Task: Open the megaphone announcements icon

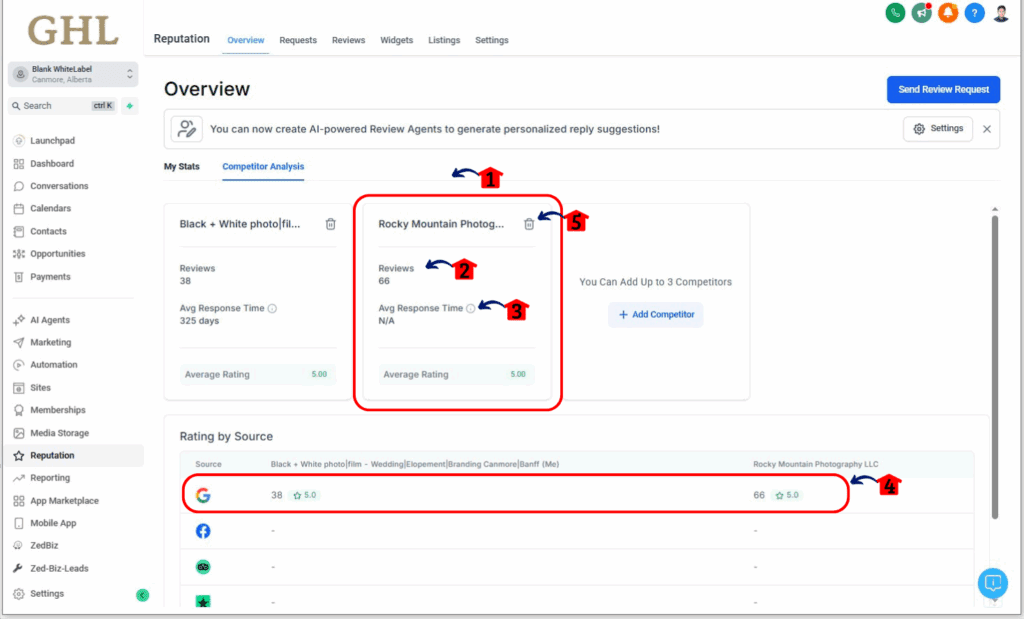Action: point(921,12)
